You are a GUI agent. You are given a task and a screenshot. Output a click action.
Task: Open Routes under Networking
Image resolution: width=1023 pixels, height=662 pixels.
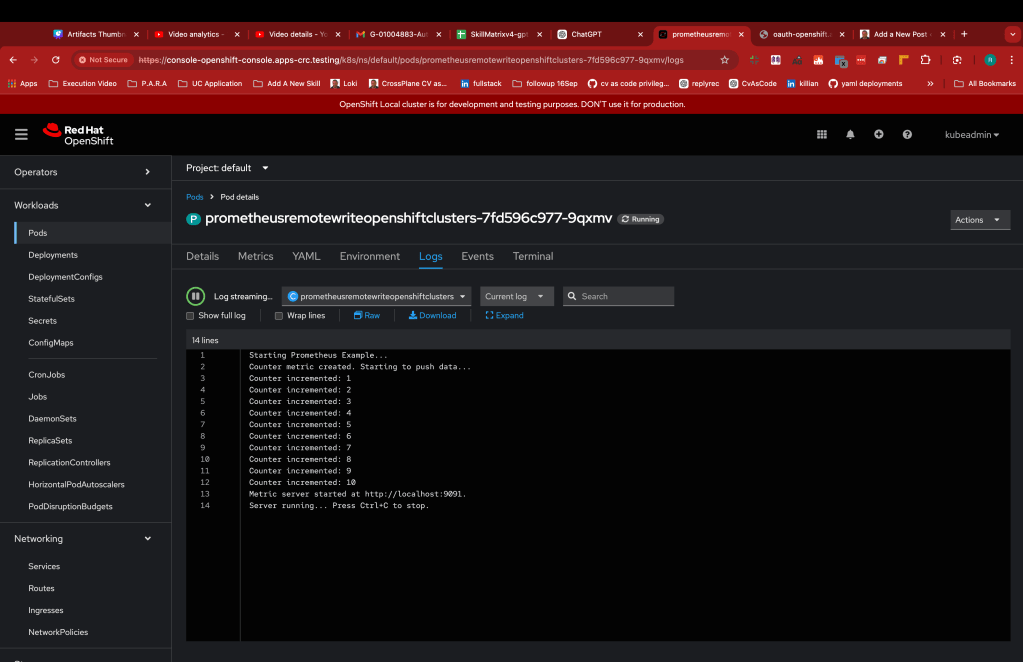41,588
